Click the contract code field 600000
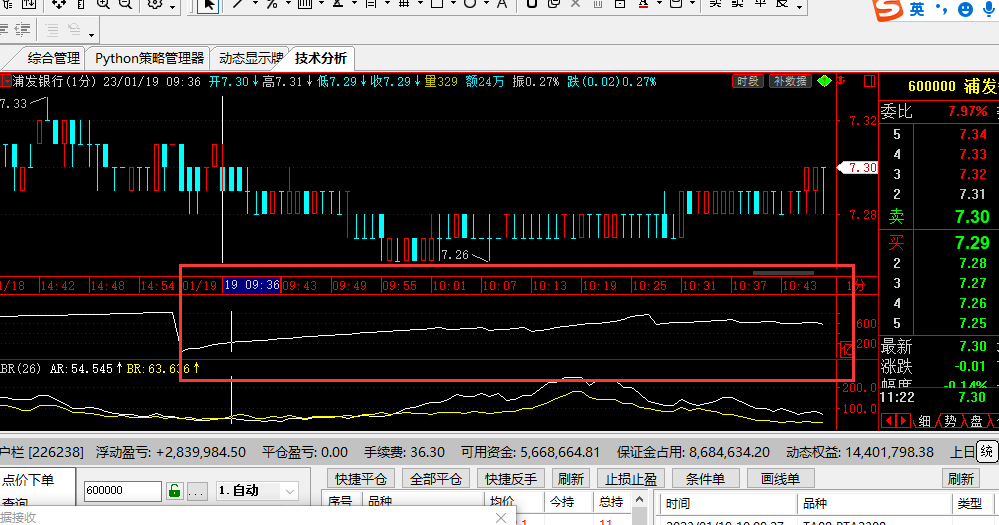 click(122, 491)
